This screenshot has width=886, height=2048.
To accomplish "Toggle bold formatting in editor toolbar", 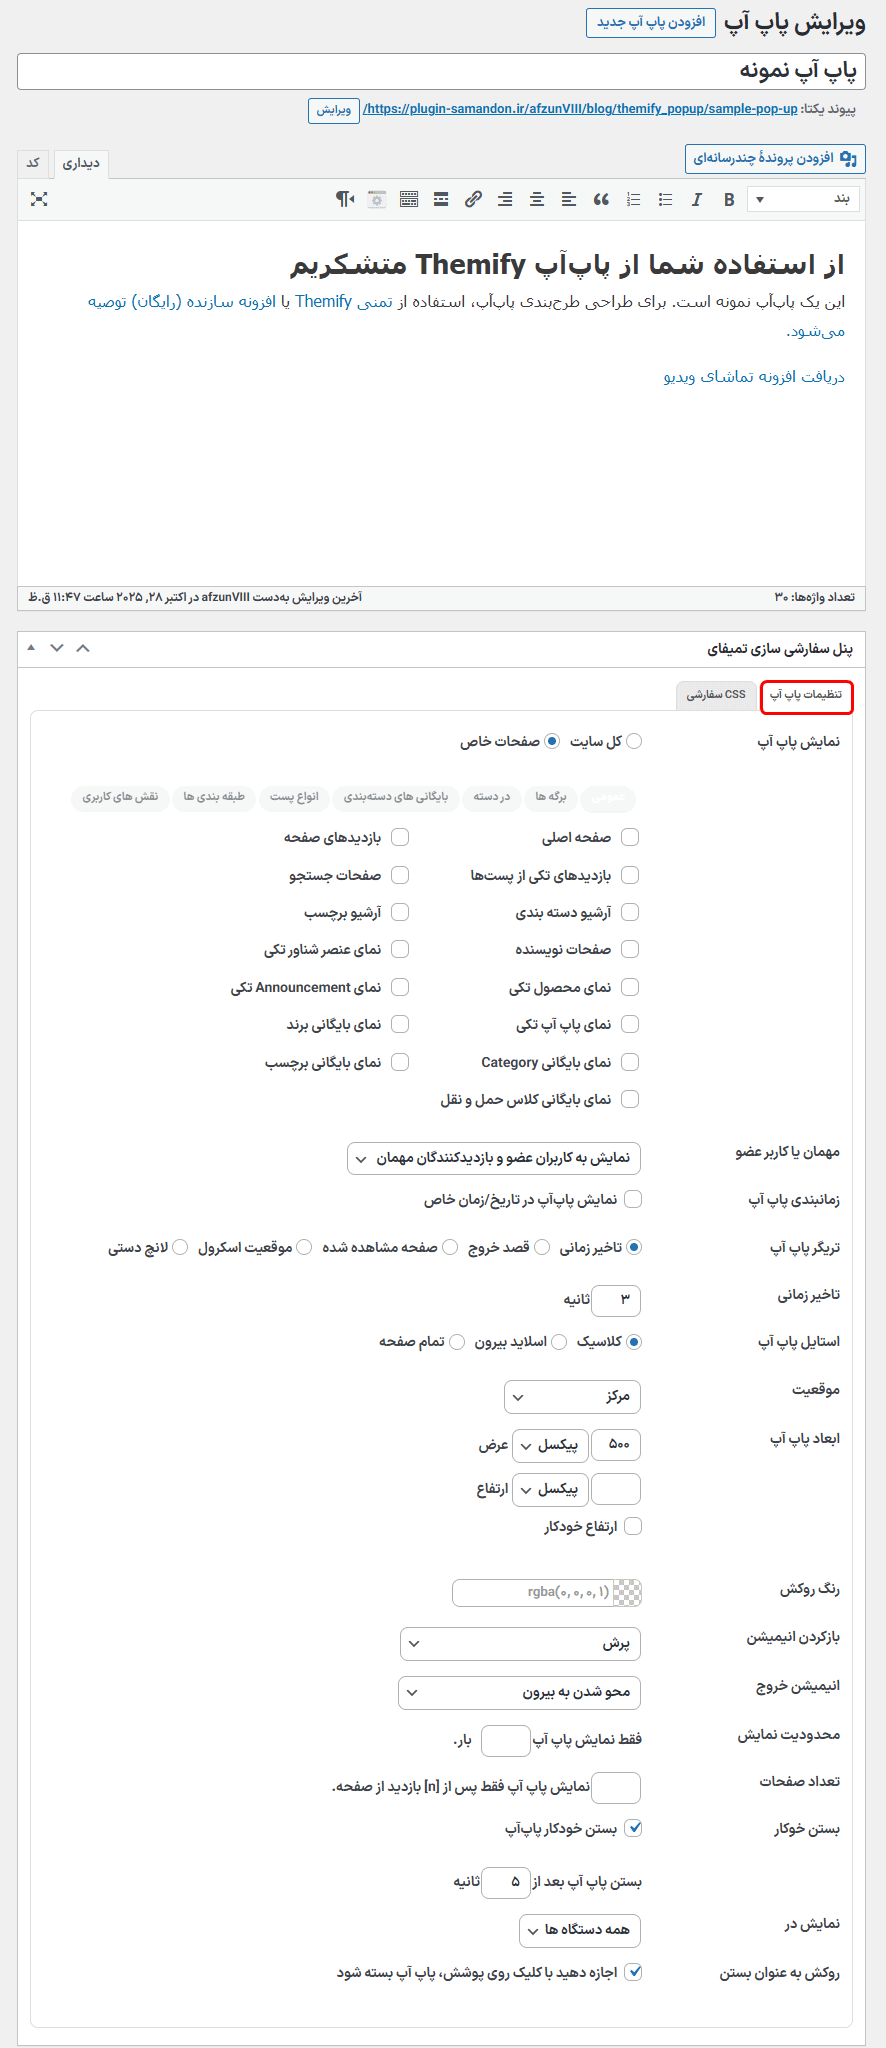I will [729, 200].
